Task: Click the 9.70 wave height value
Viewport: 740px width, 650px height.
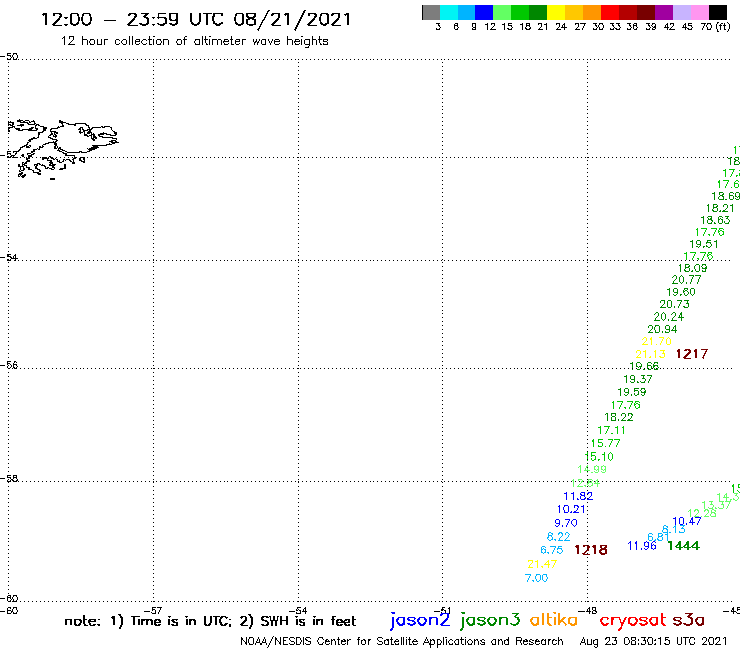Action: [x=566, y=523]
